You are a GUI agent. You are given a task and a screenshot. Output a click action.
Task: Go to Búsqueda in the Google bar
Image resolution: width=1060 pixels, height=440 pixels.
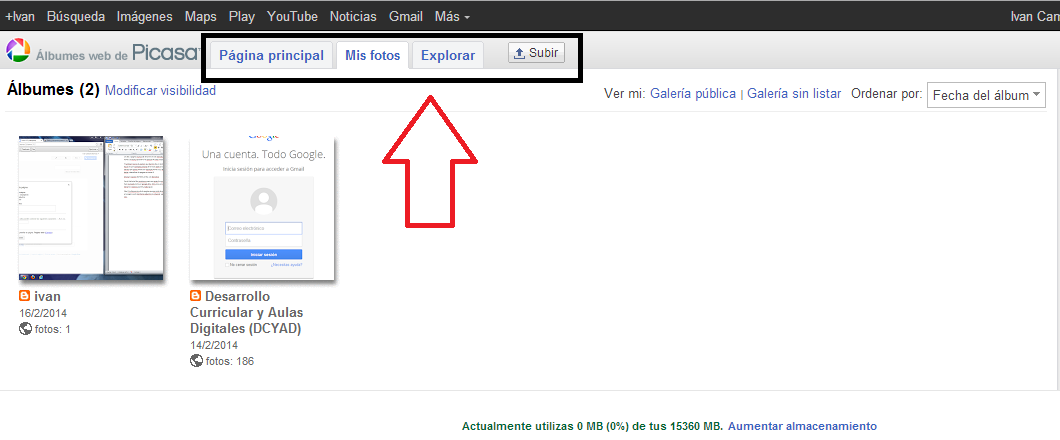[x=75, y=16]
